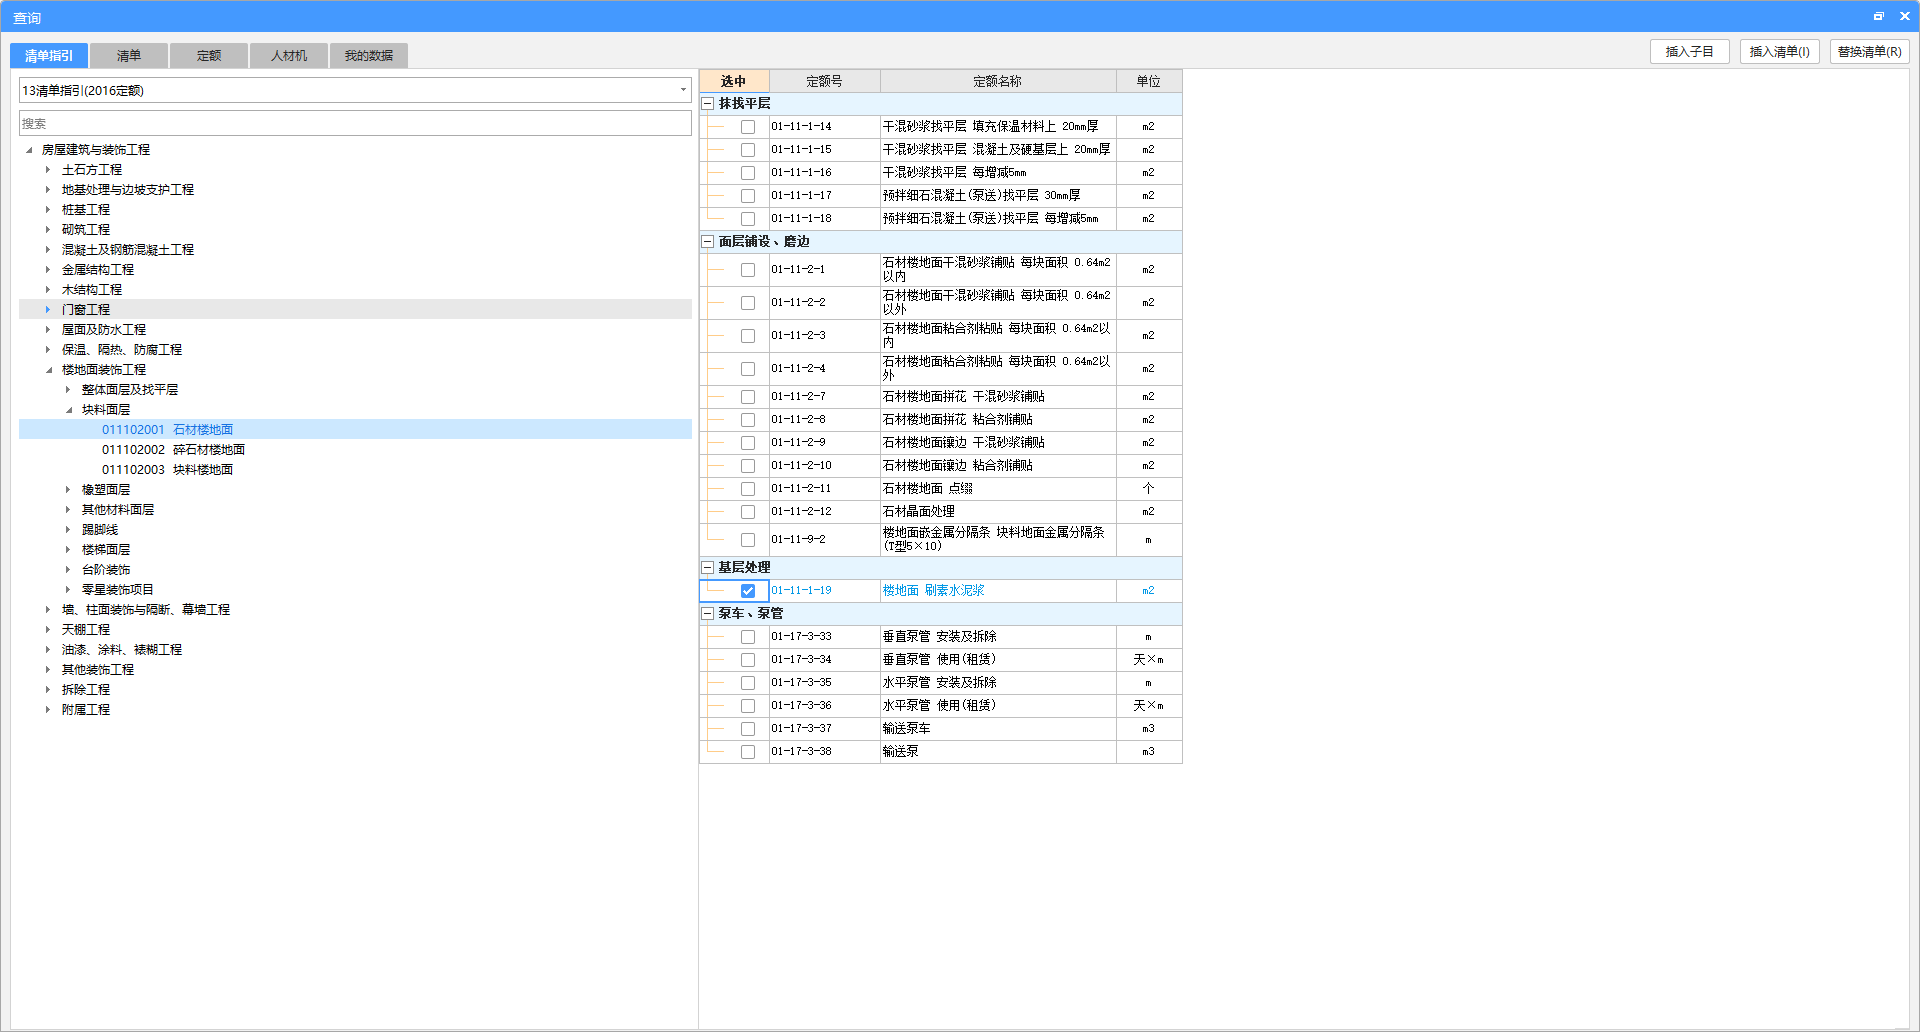Viewport: 1920px width, 1032px height.
Task: Click quota name 水平泵管 使用(租赁)
Action: pos(940,706)
